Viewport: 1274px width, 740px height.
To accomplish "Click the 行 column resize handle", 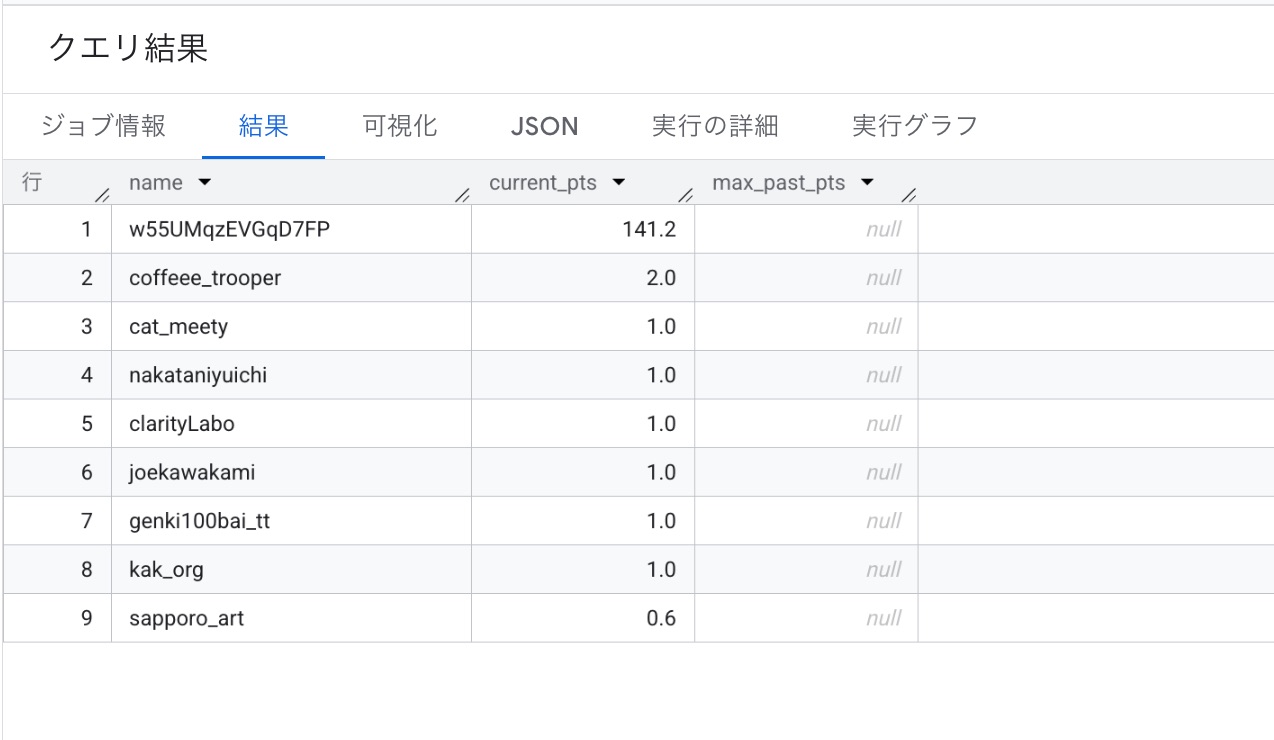I will pos(102,195).
